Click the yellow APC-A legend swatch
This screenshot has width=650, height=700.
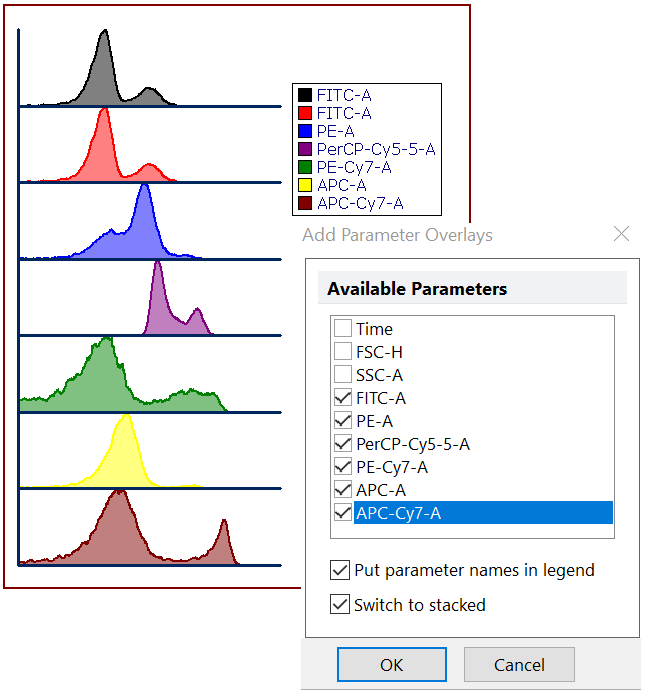pyautogui.click(x=305, y=185)
